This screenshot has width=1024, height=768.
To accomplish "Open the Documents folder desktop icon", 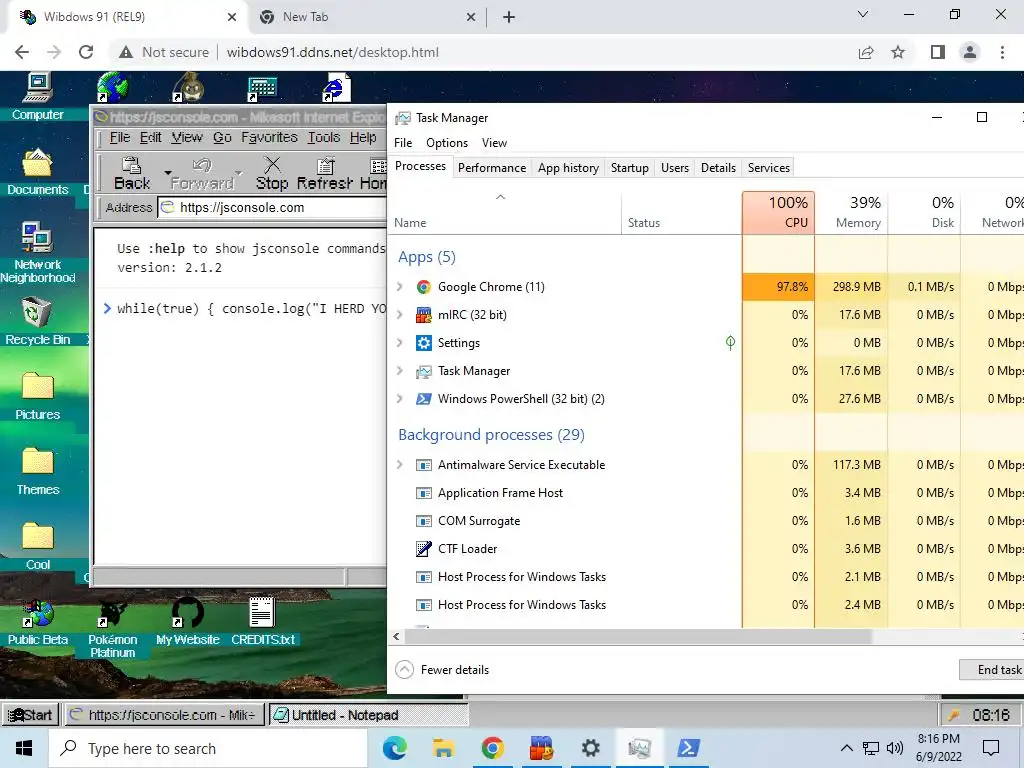I will 37,172.
